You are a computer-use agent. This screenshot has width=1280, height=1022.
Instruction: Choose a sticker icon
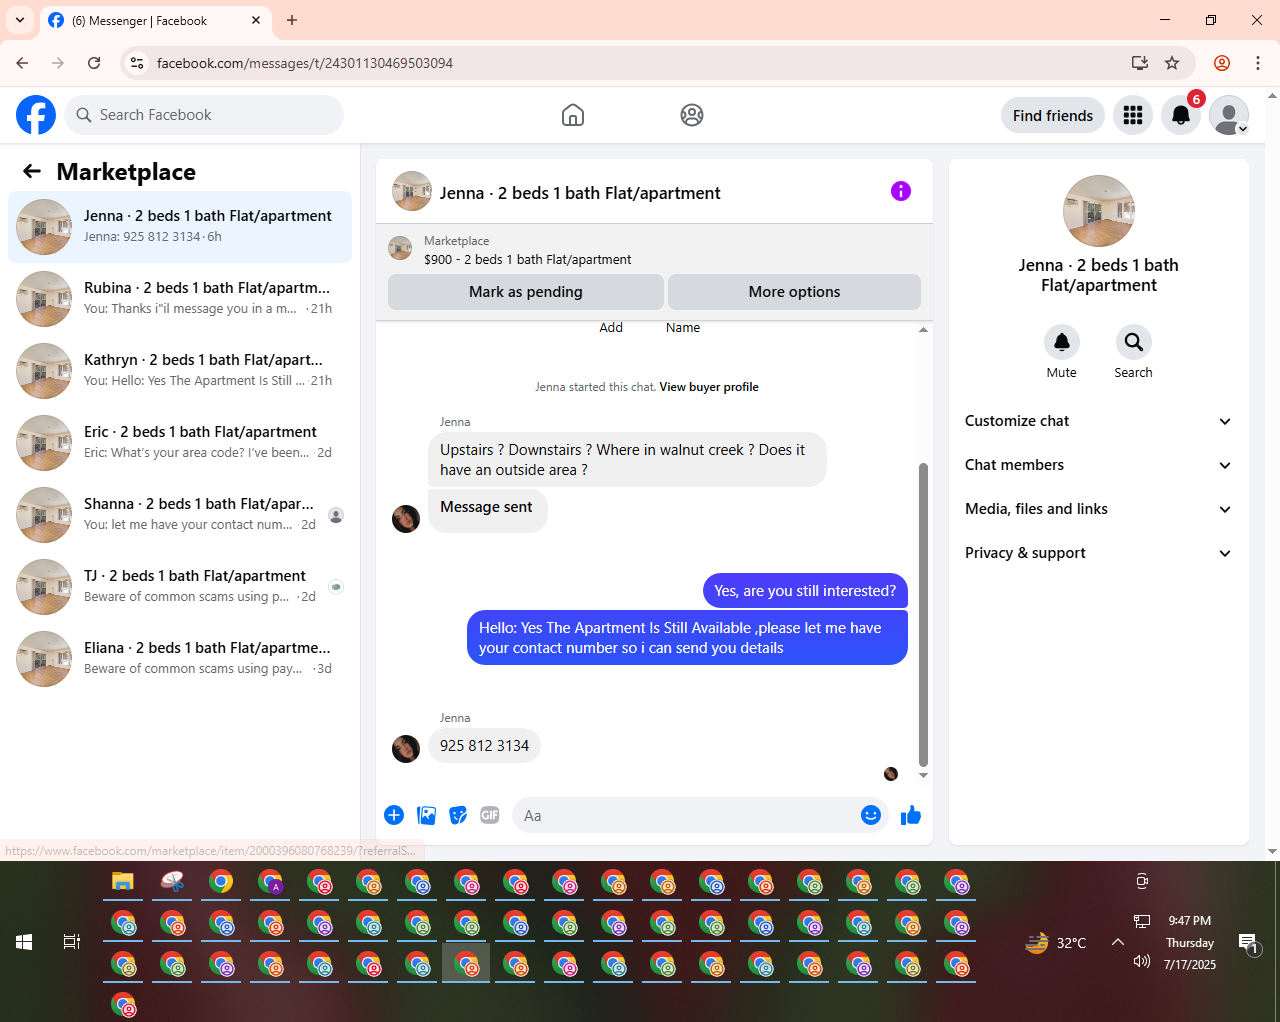click(458, 815)
